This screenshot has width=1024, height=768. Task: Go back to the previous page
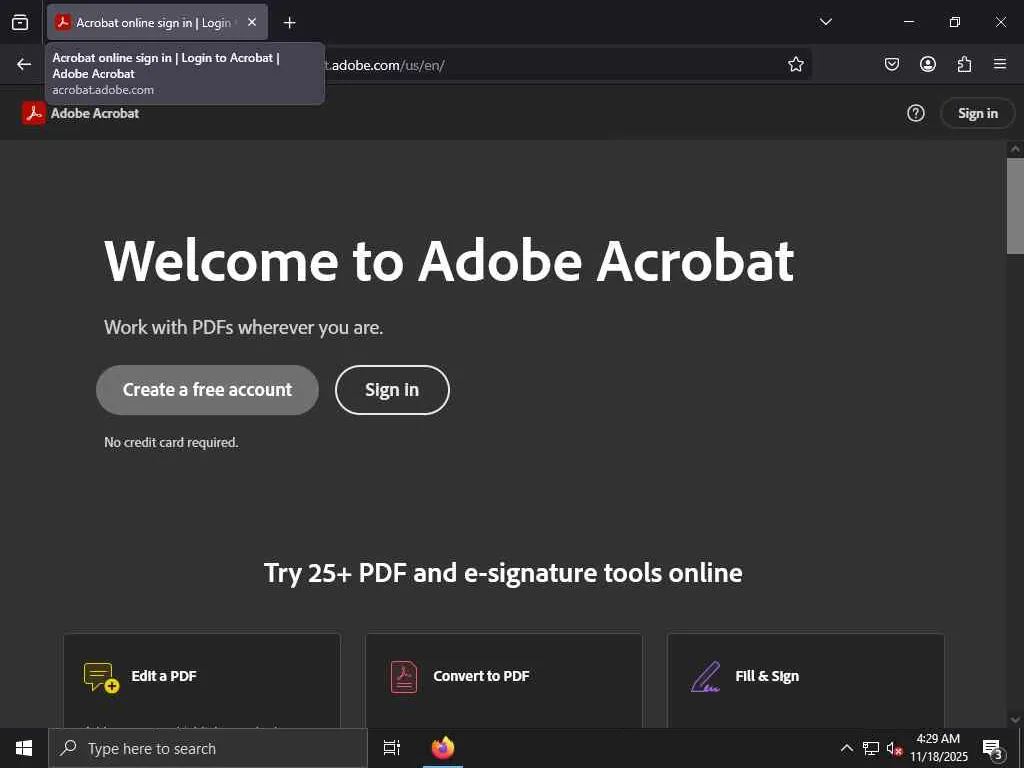[24, 64]
